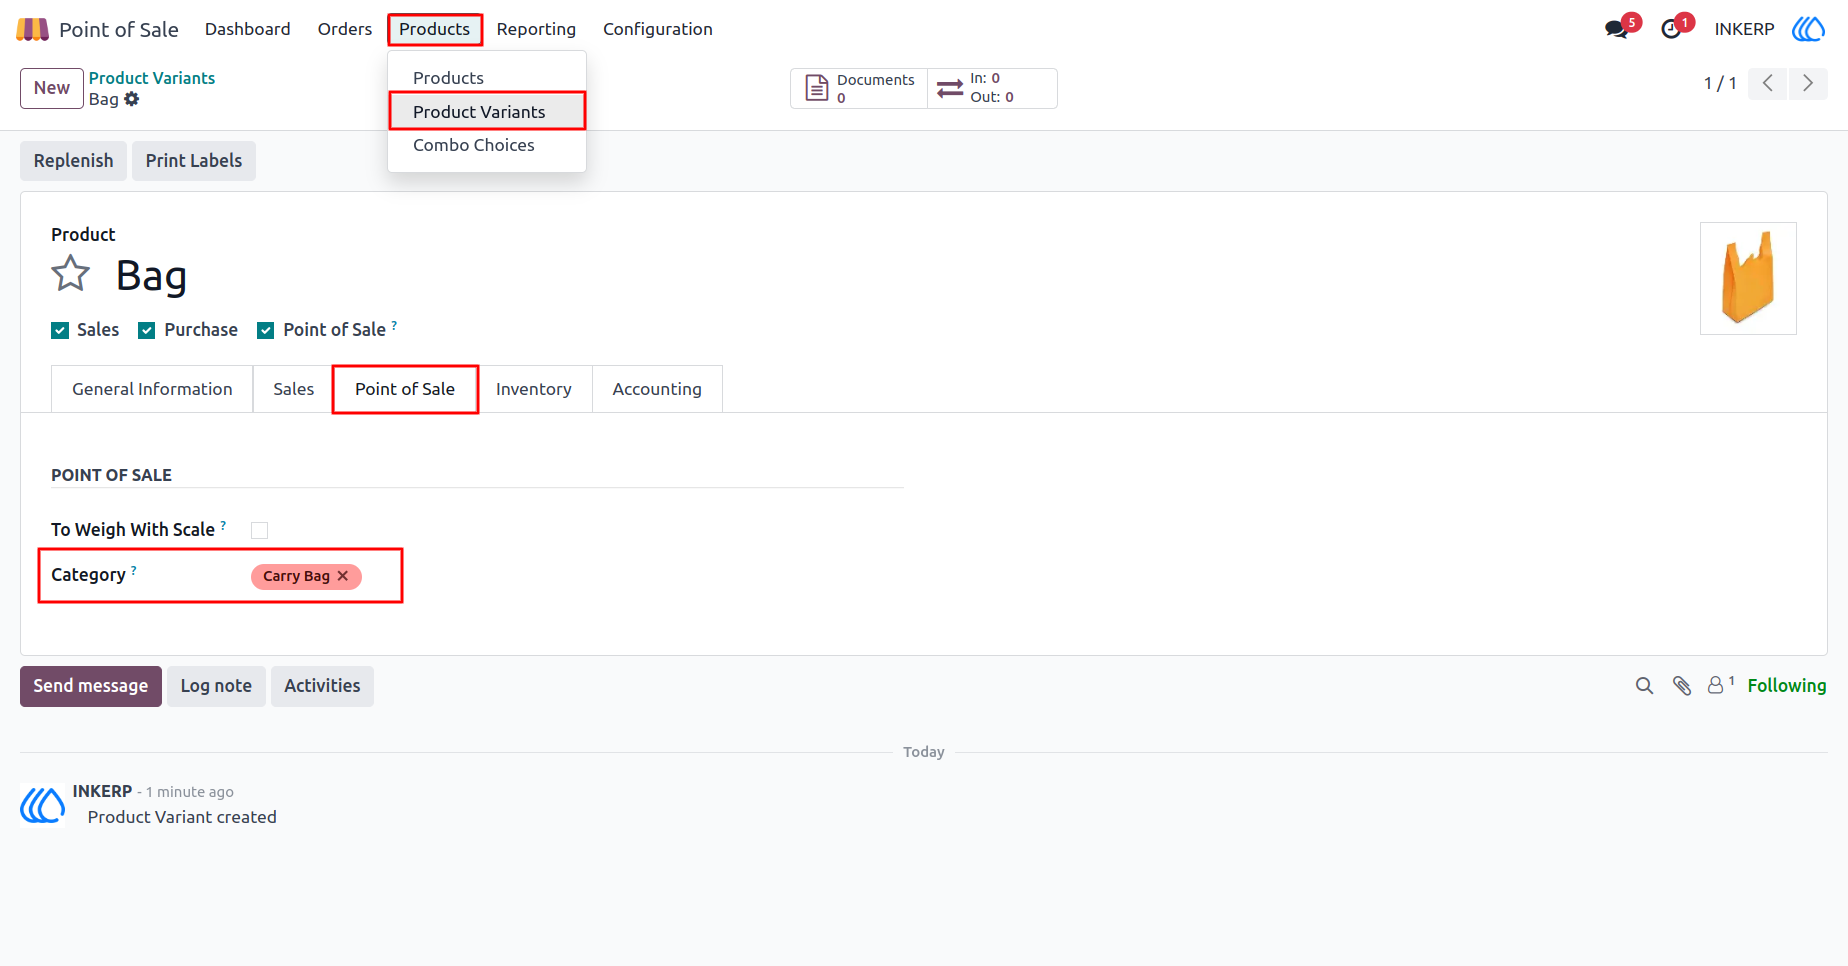The image size is (1848, 966).
Task: Enable To Weigh With Scale checkbox
Action: (x=260, y=531)
